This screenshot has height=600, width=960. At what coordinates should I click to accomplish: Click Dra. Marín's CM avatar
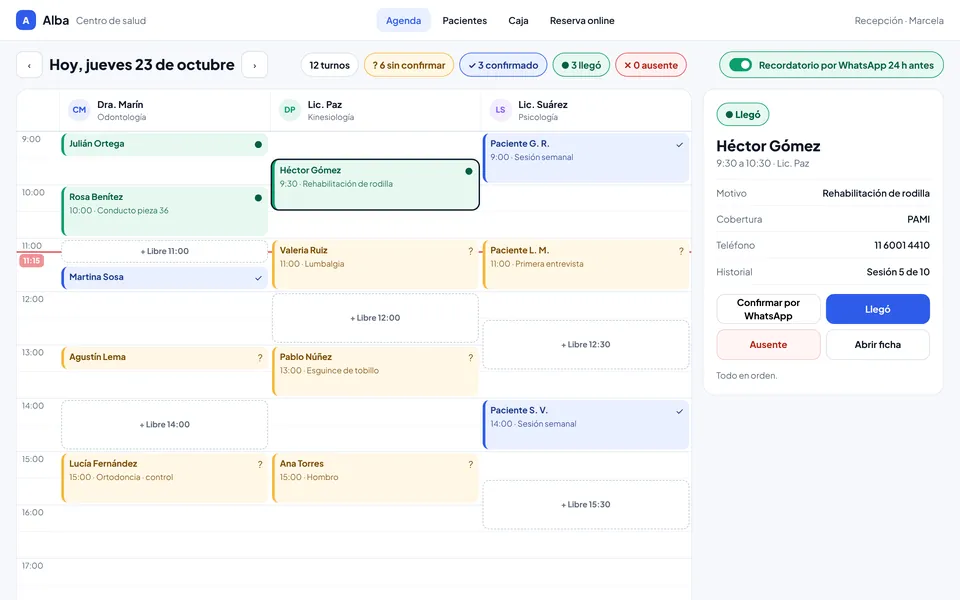[79, 110]
